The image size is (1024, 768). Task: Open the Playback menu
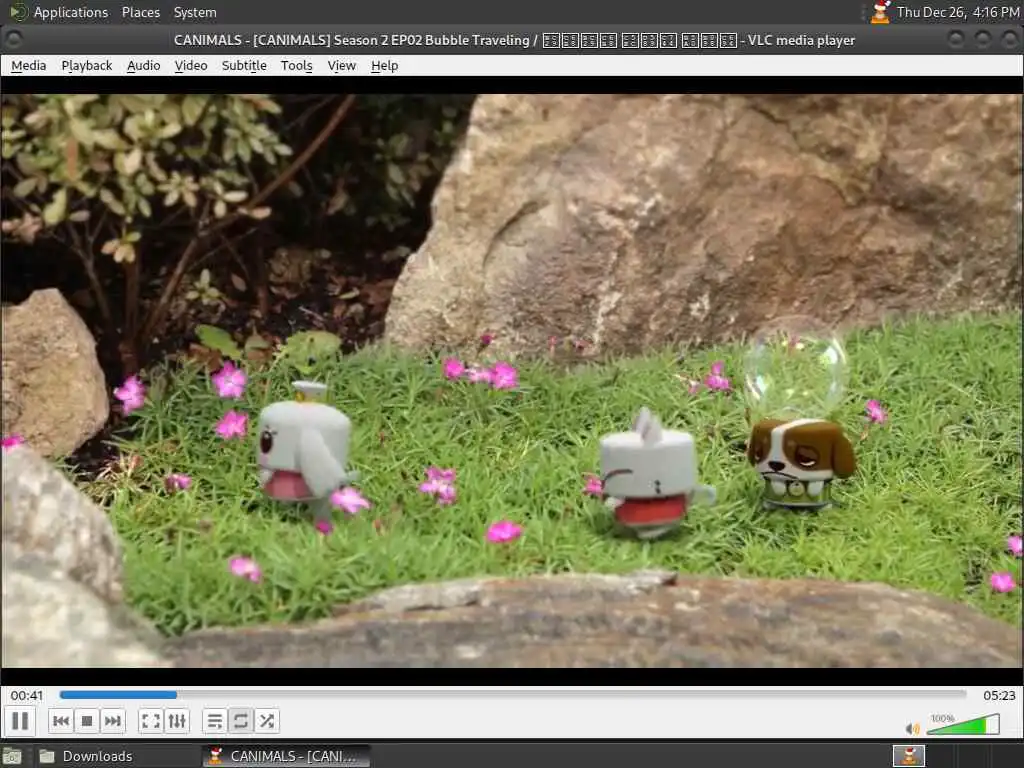pyautogui.click(x=87, y=65)
